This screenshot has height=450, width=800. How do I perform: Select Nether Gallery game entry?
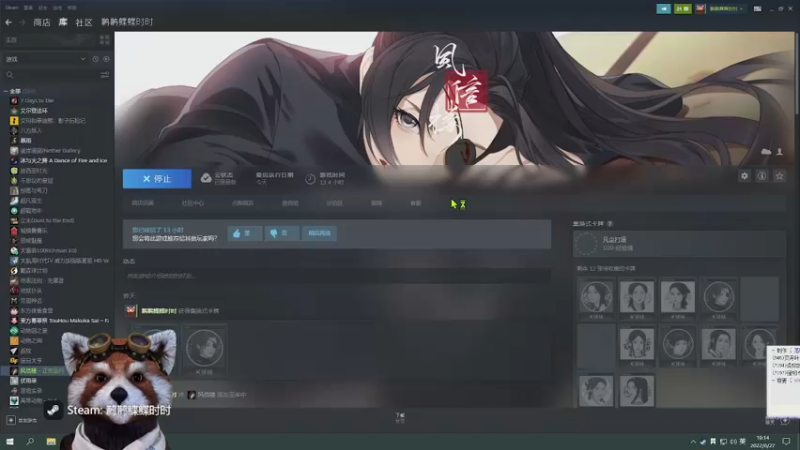tap(50, 151)
